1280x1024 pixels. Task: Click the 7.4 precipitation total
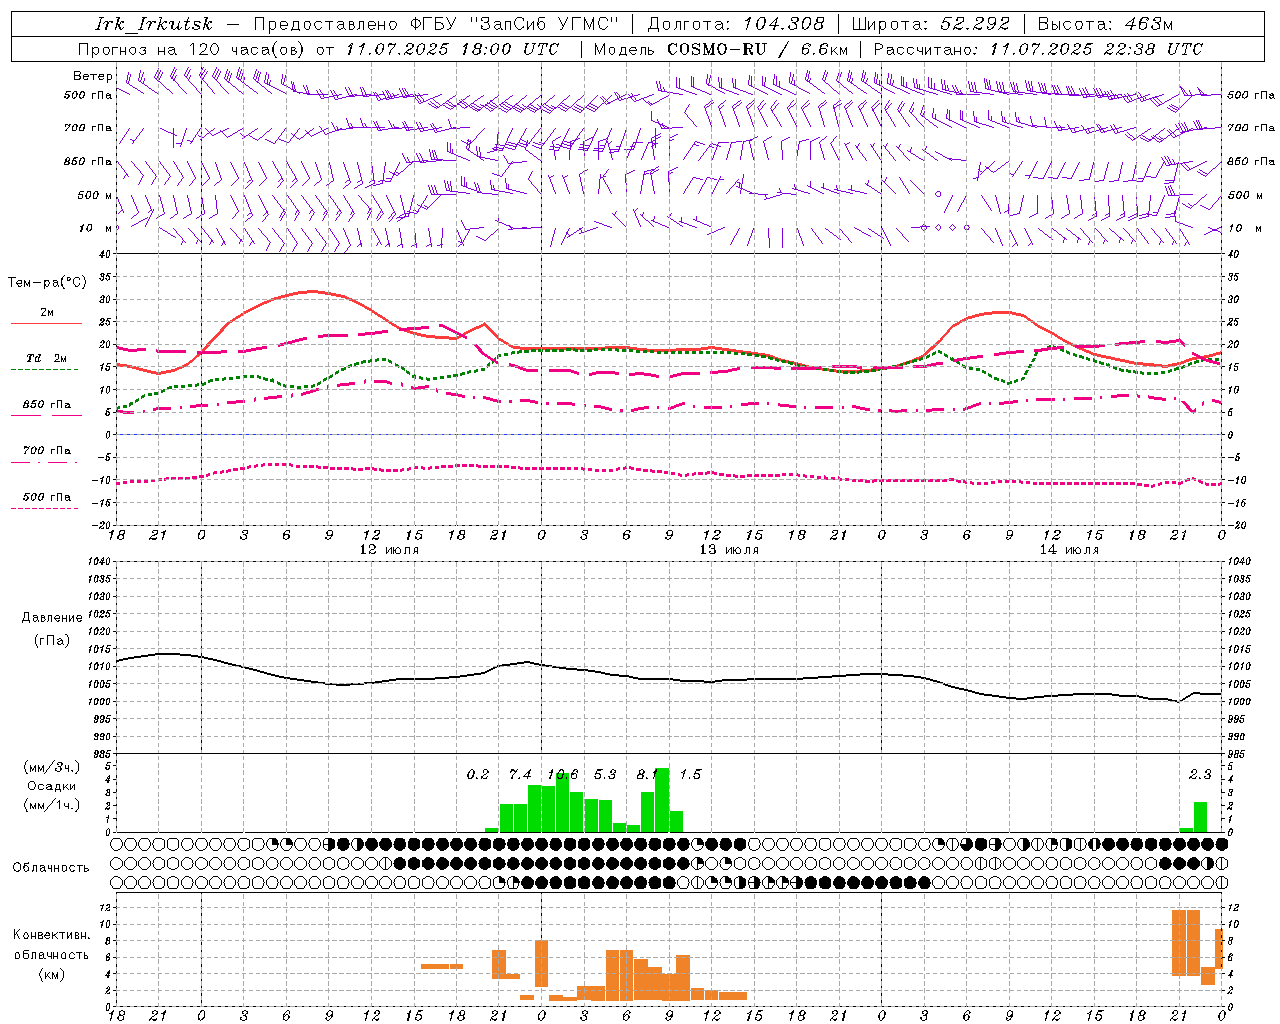pos(520,775)
